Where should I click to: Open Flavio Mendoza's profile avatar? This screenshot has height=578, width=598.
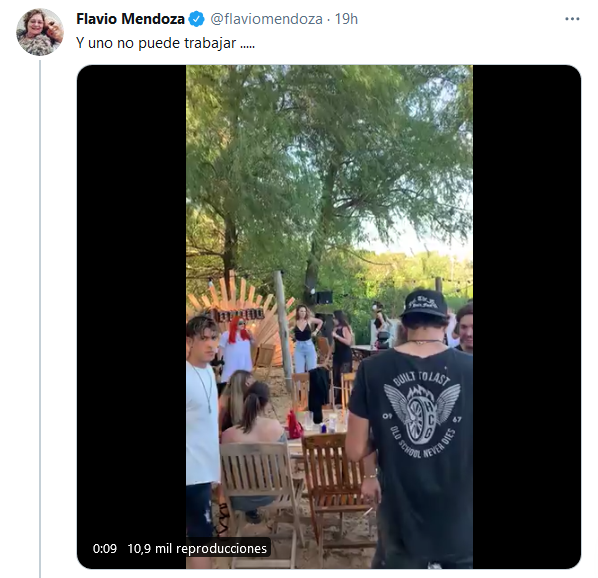point(40,32)
